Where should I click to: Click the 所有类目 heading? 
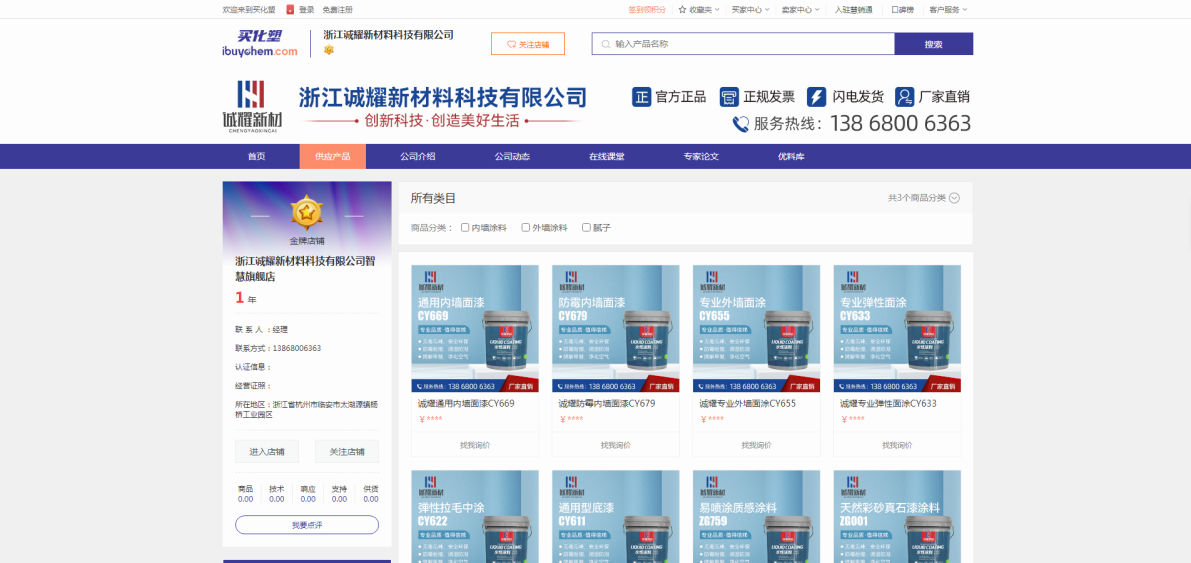433,198
